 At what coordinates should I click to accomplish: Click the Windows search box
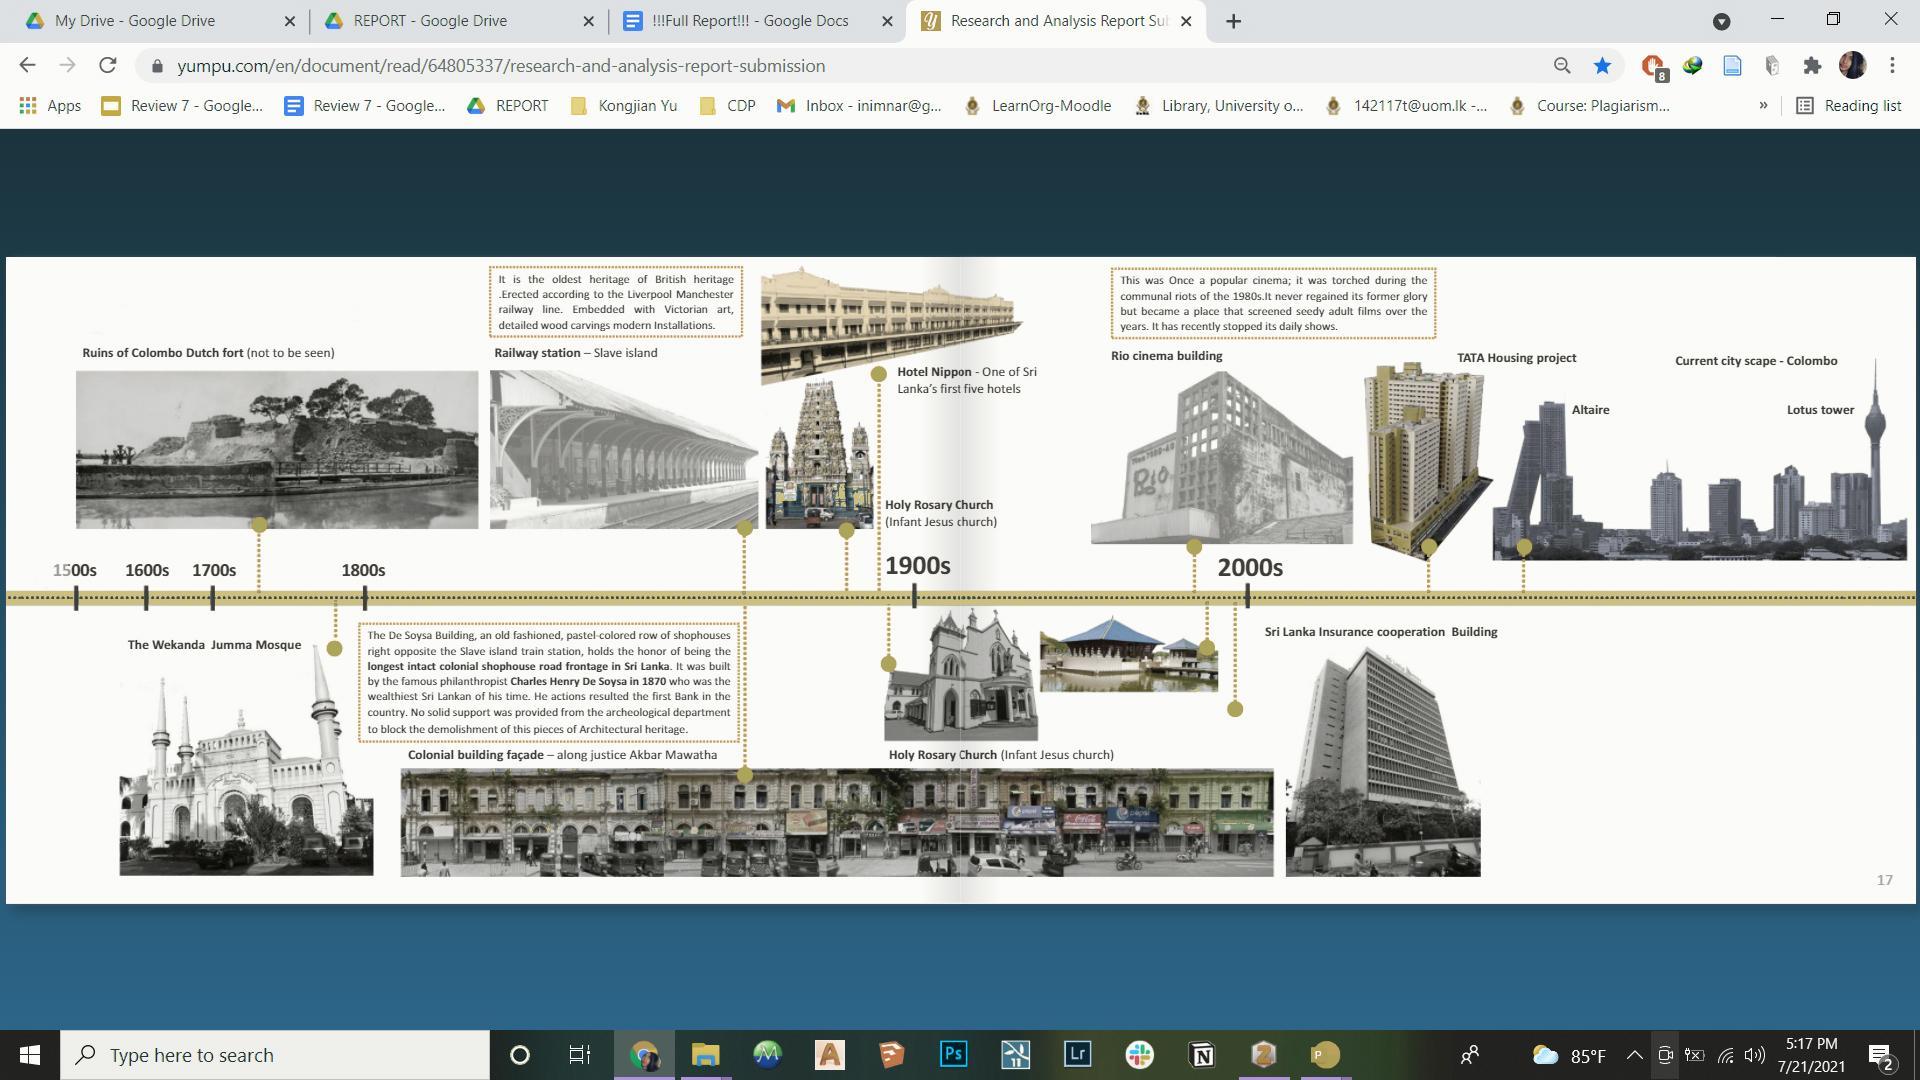(275, 1055)
